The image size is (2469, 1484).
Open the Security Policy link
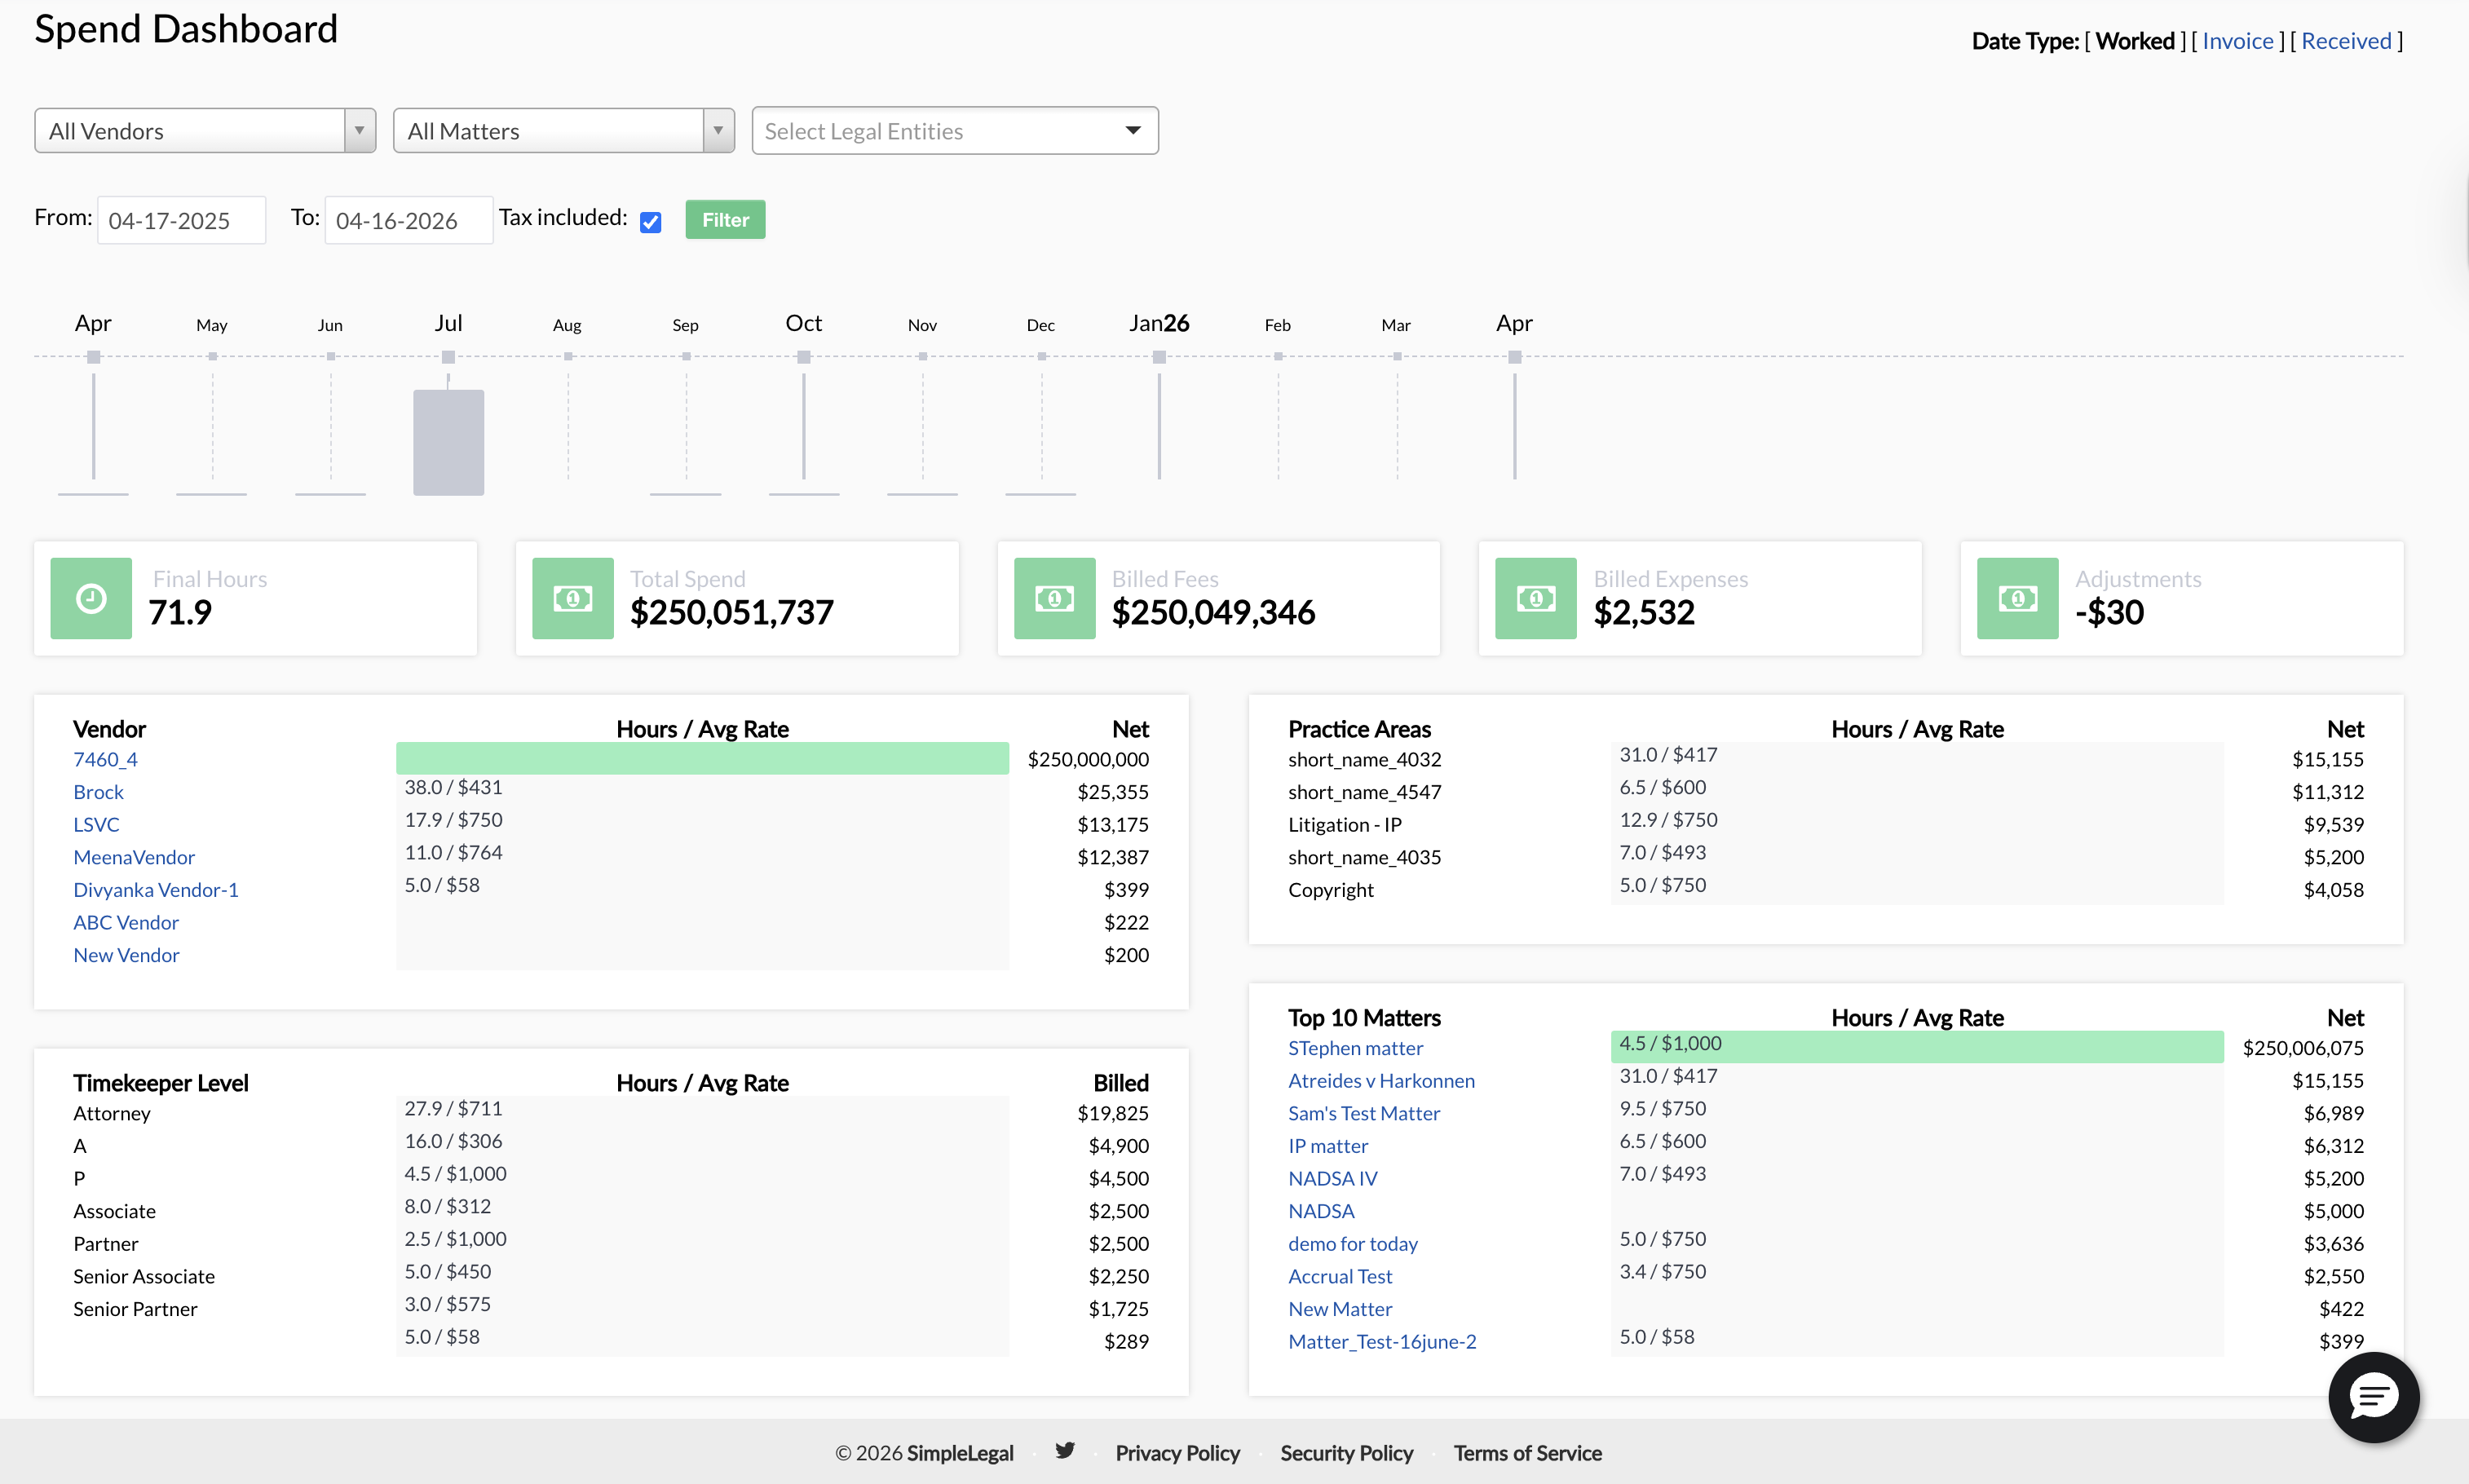1346,1453
